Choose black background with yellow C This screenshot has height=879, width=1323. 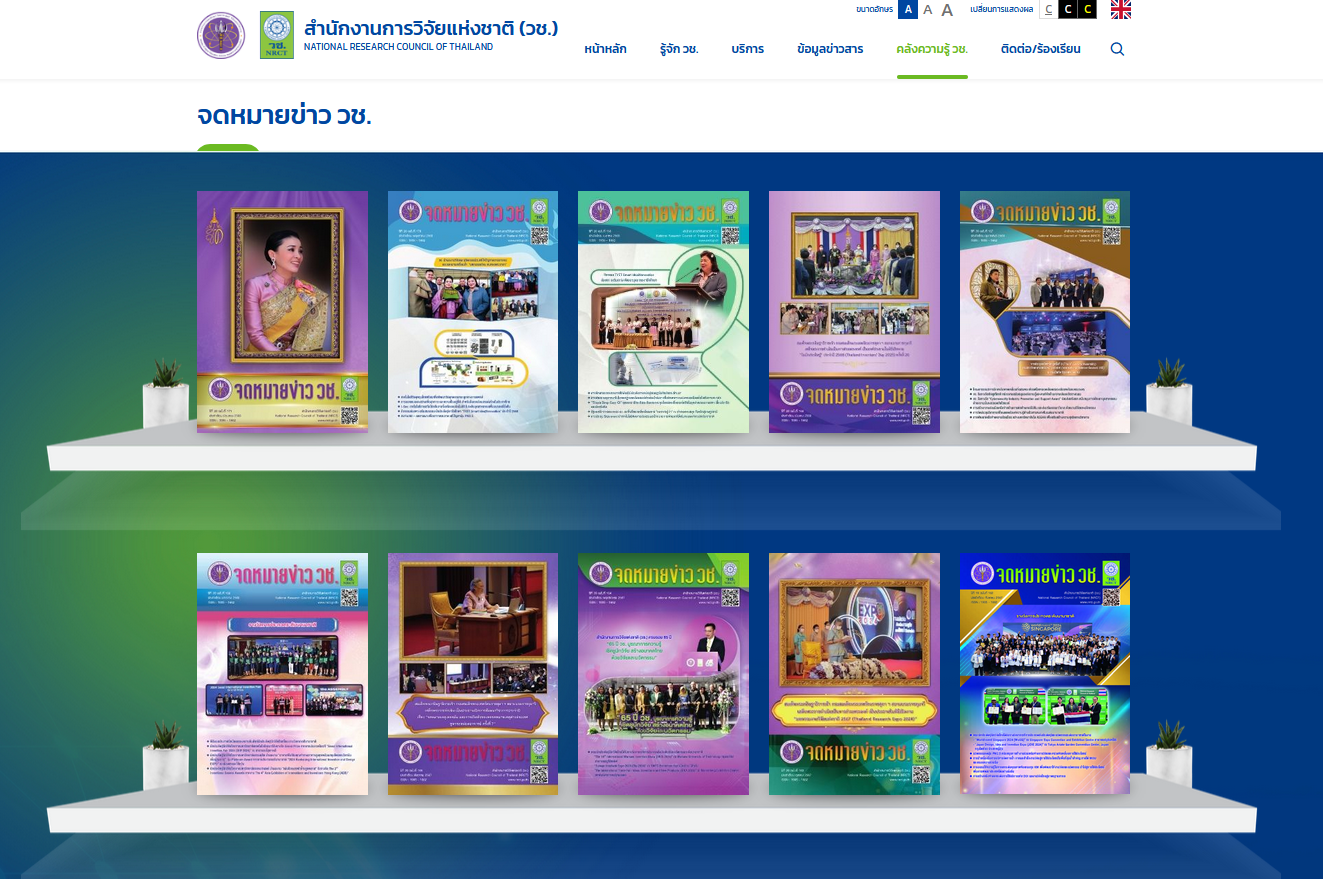click(1087, 10)
